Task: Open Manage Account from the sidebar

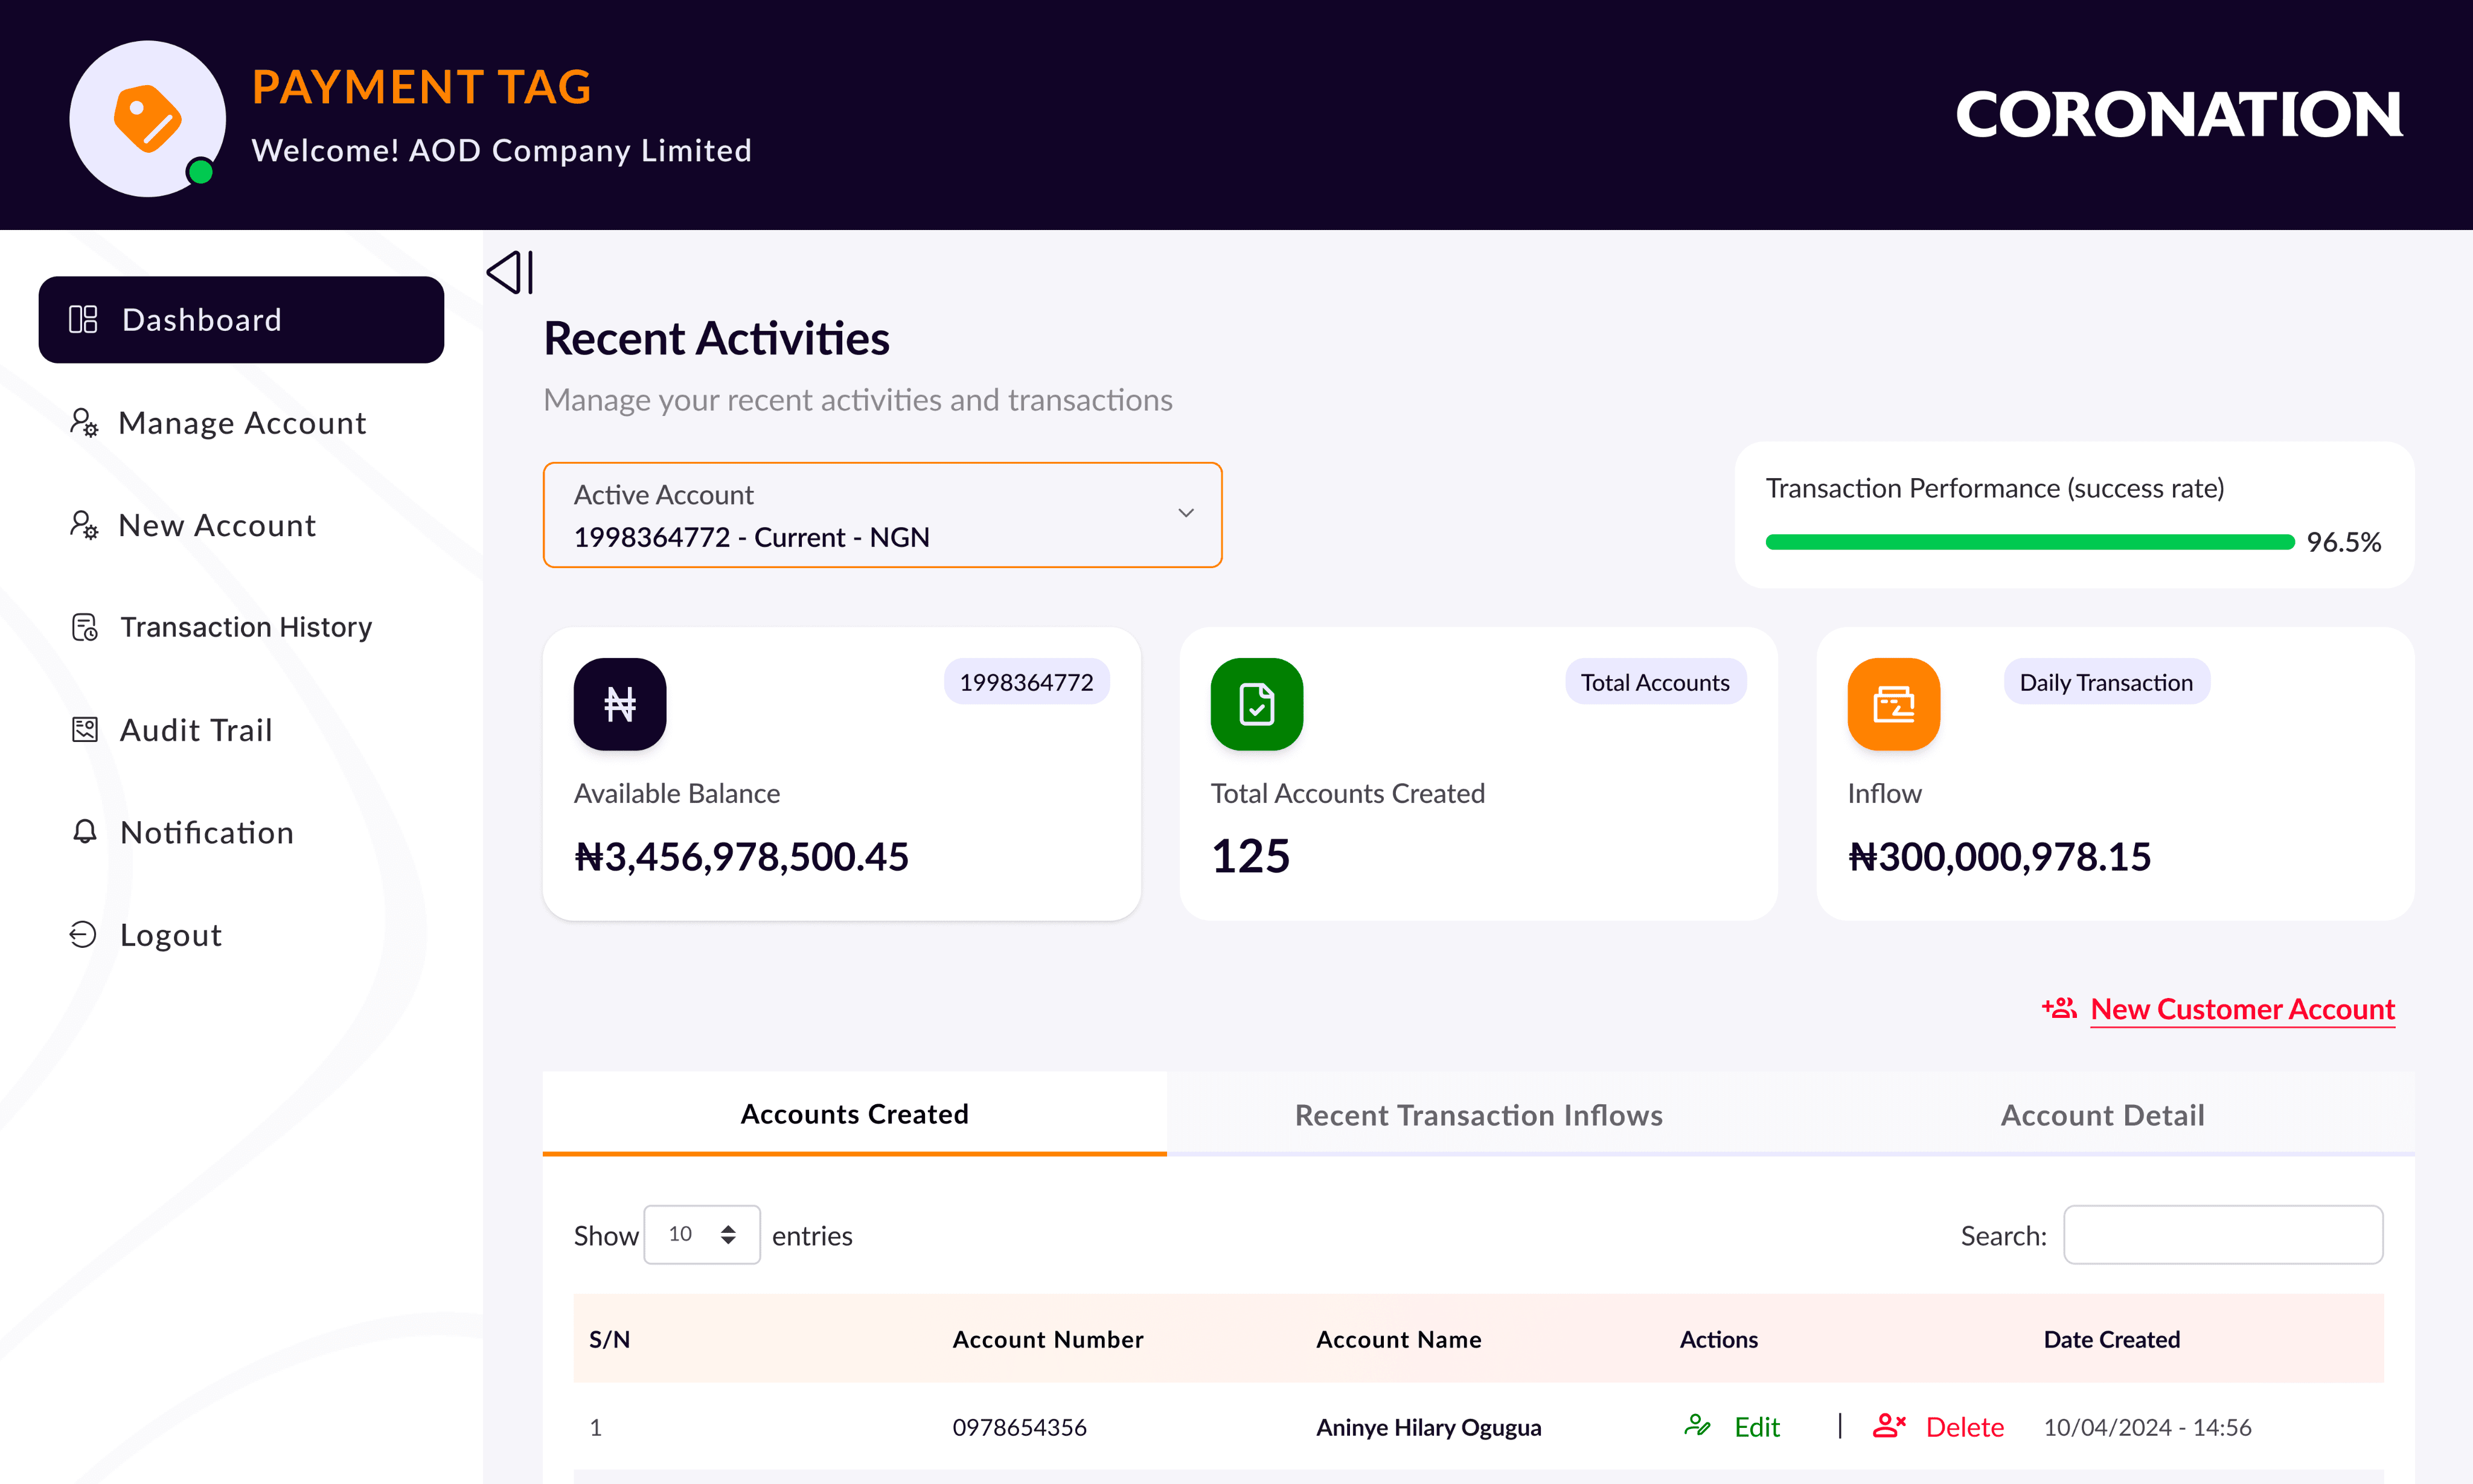Action: (x=242, y=423)
